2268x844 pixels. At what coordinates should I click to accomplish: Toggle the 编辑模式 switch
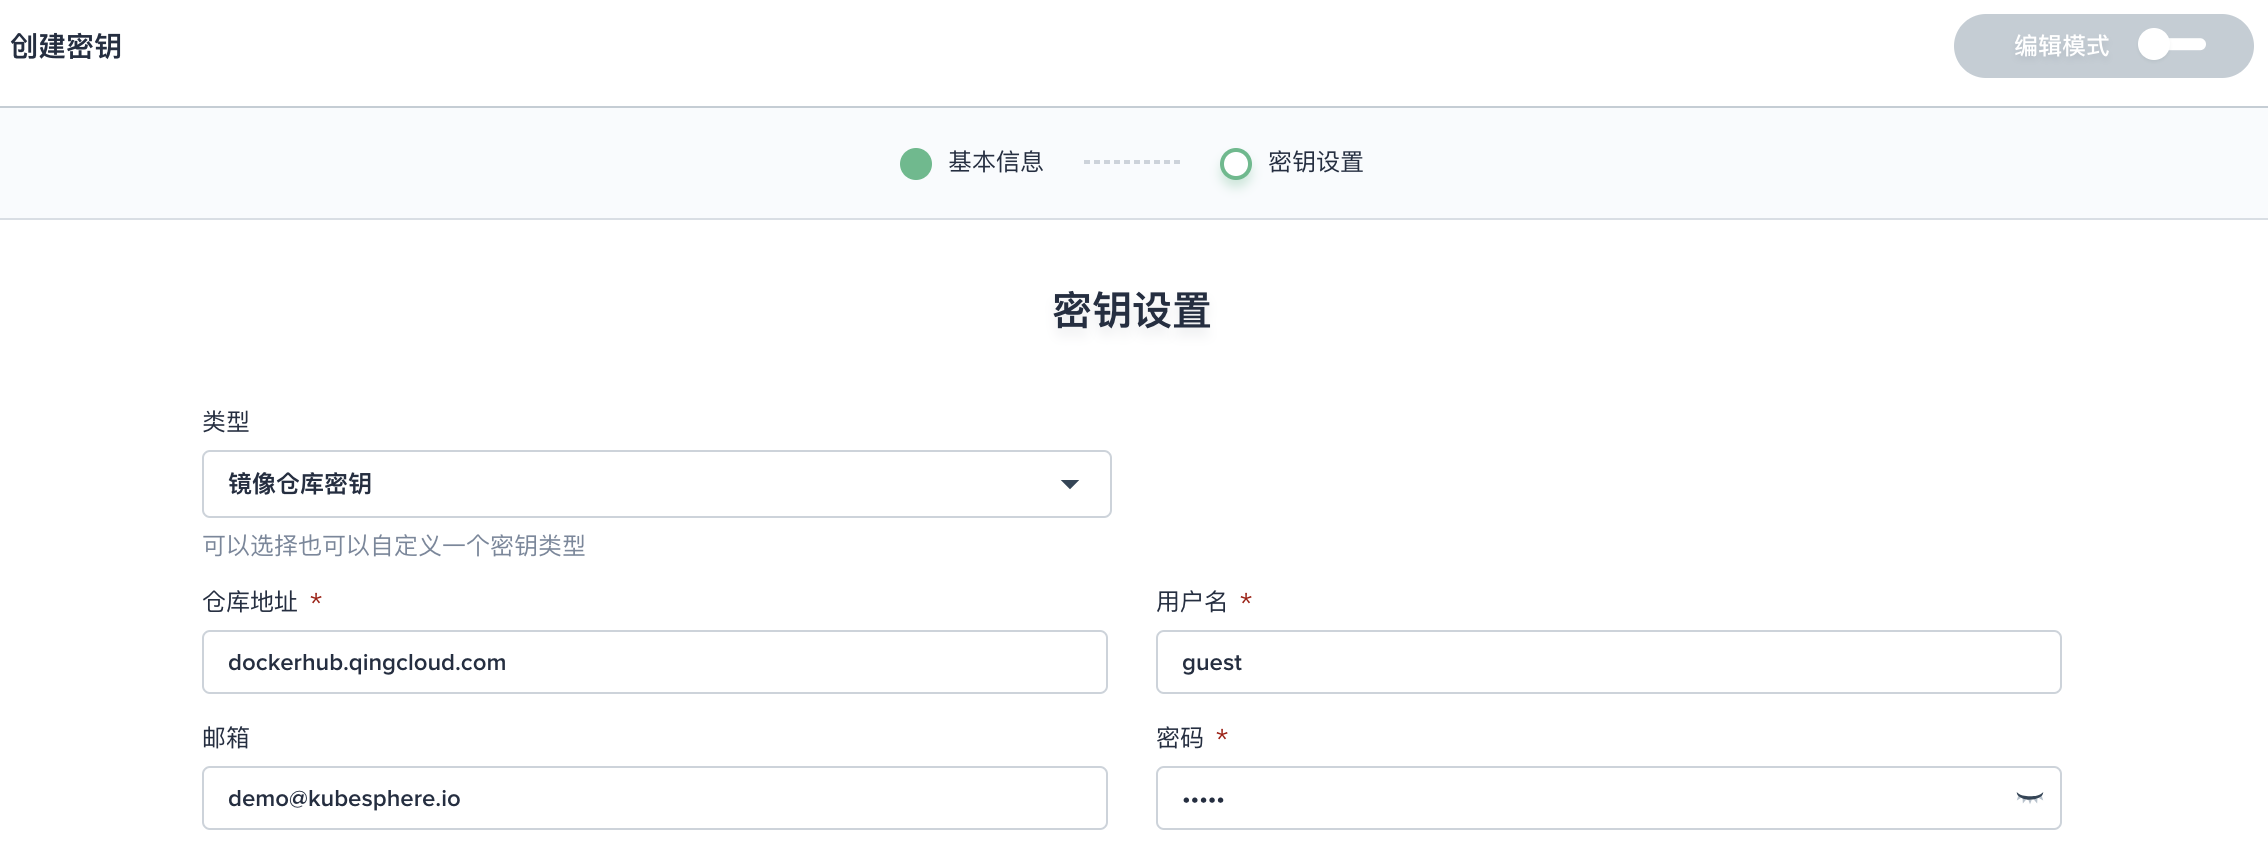point(2171,45)
